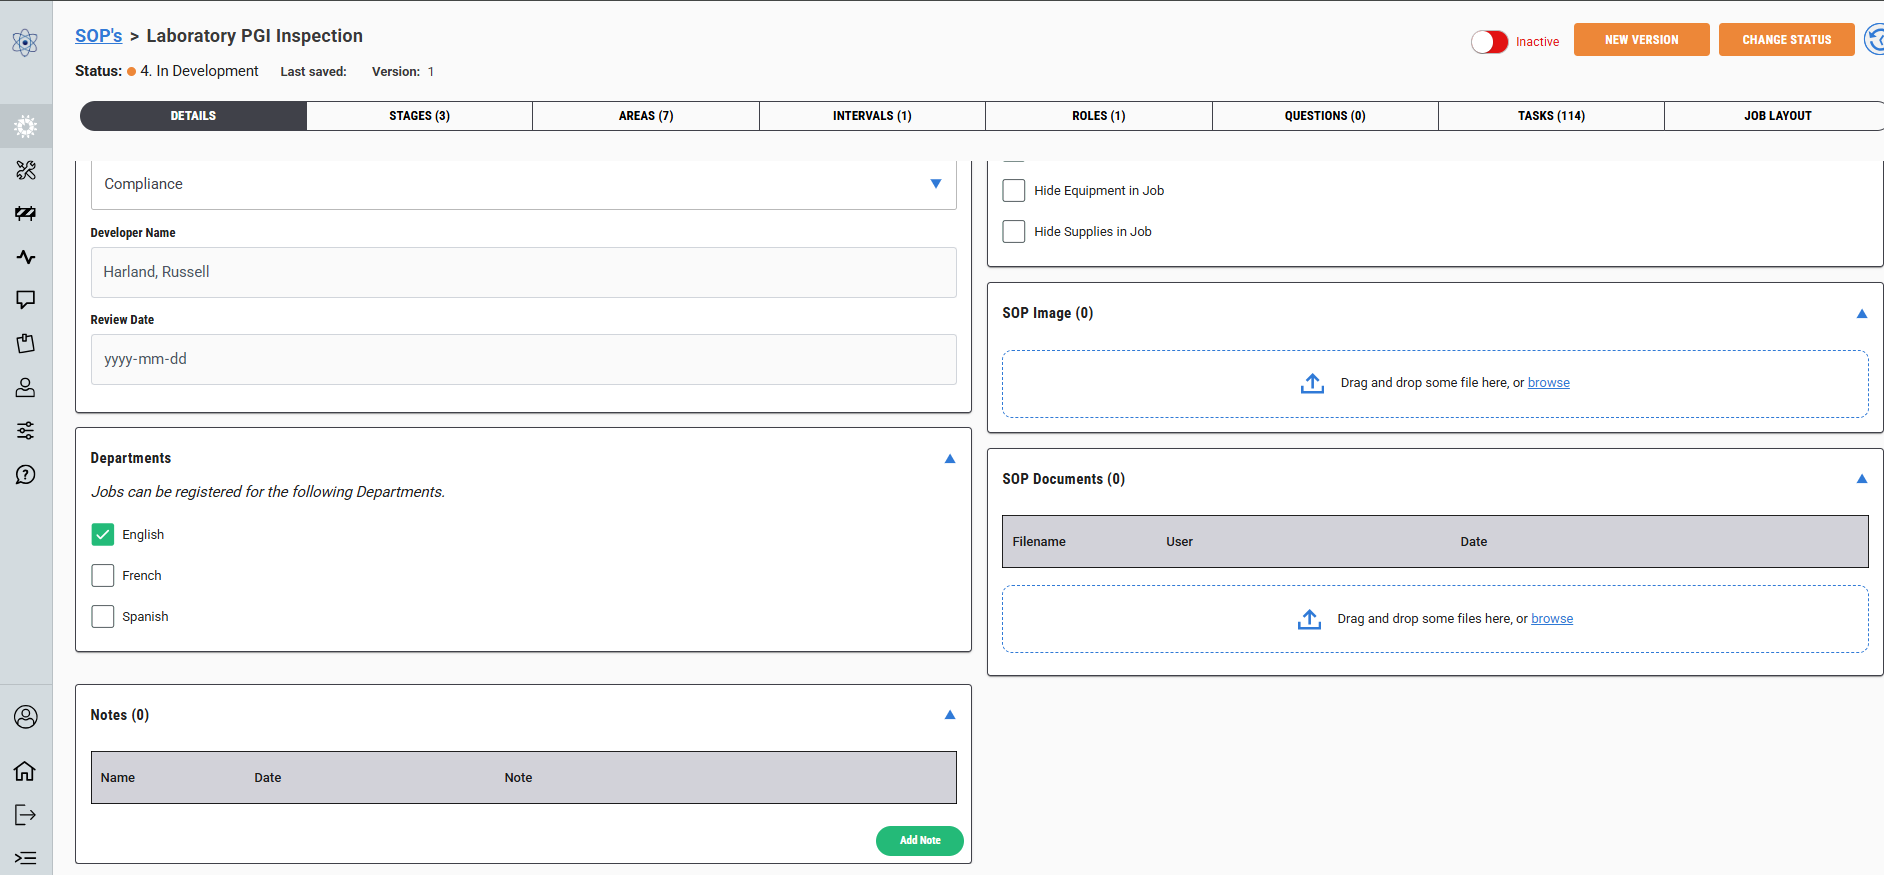Uncheck the English department checkbox
Image resolution: width=1884 pixels, height=875 pixels.
[x=103, y=535]
